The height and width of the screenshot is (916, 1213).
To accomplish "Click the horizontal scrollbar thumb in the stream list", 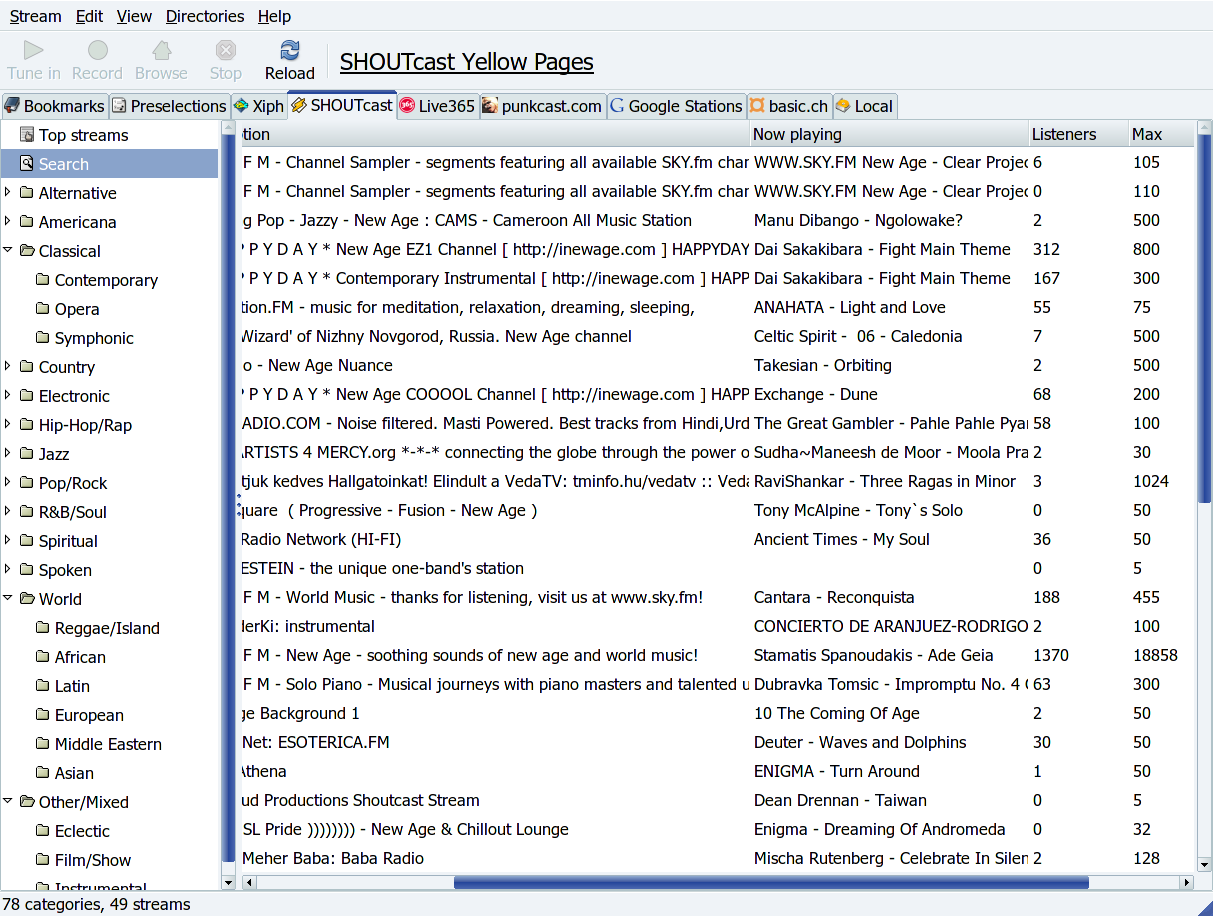I will [x=771, y=883].
